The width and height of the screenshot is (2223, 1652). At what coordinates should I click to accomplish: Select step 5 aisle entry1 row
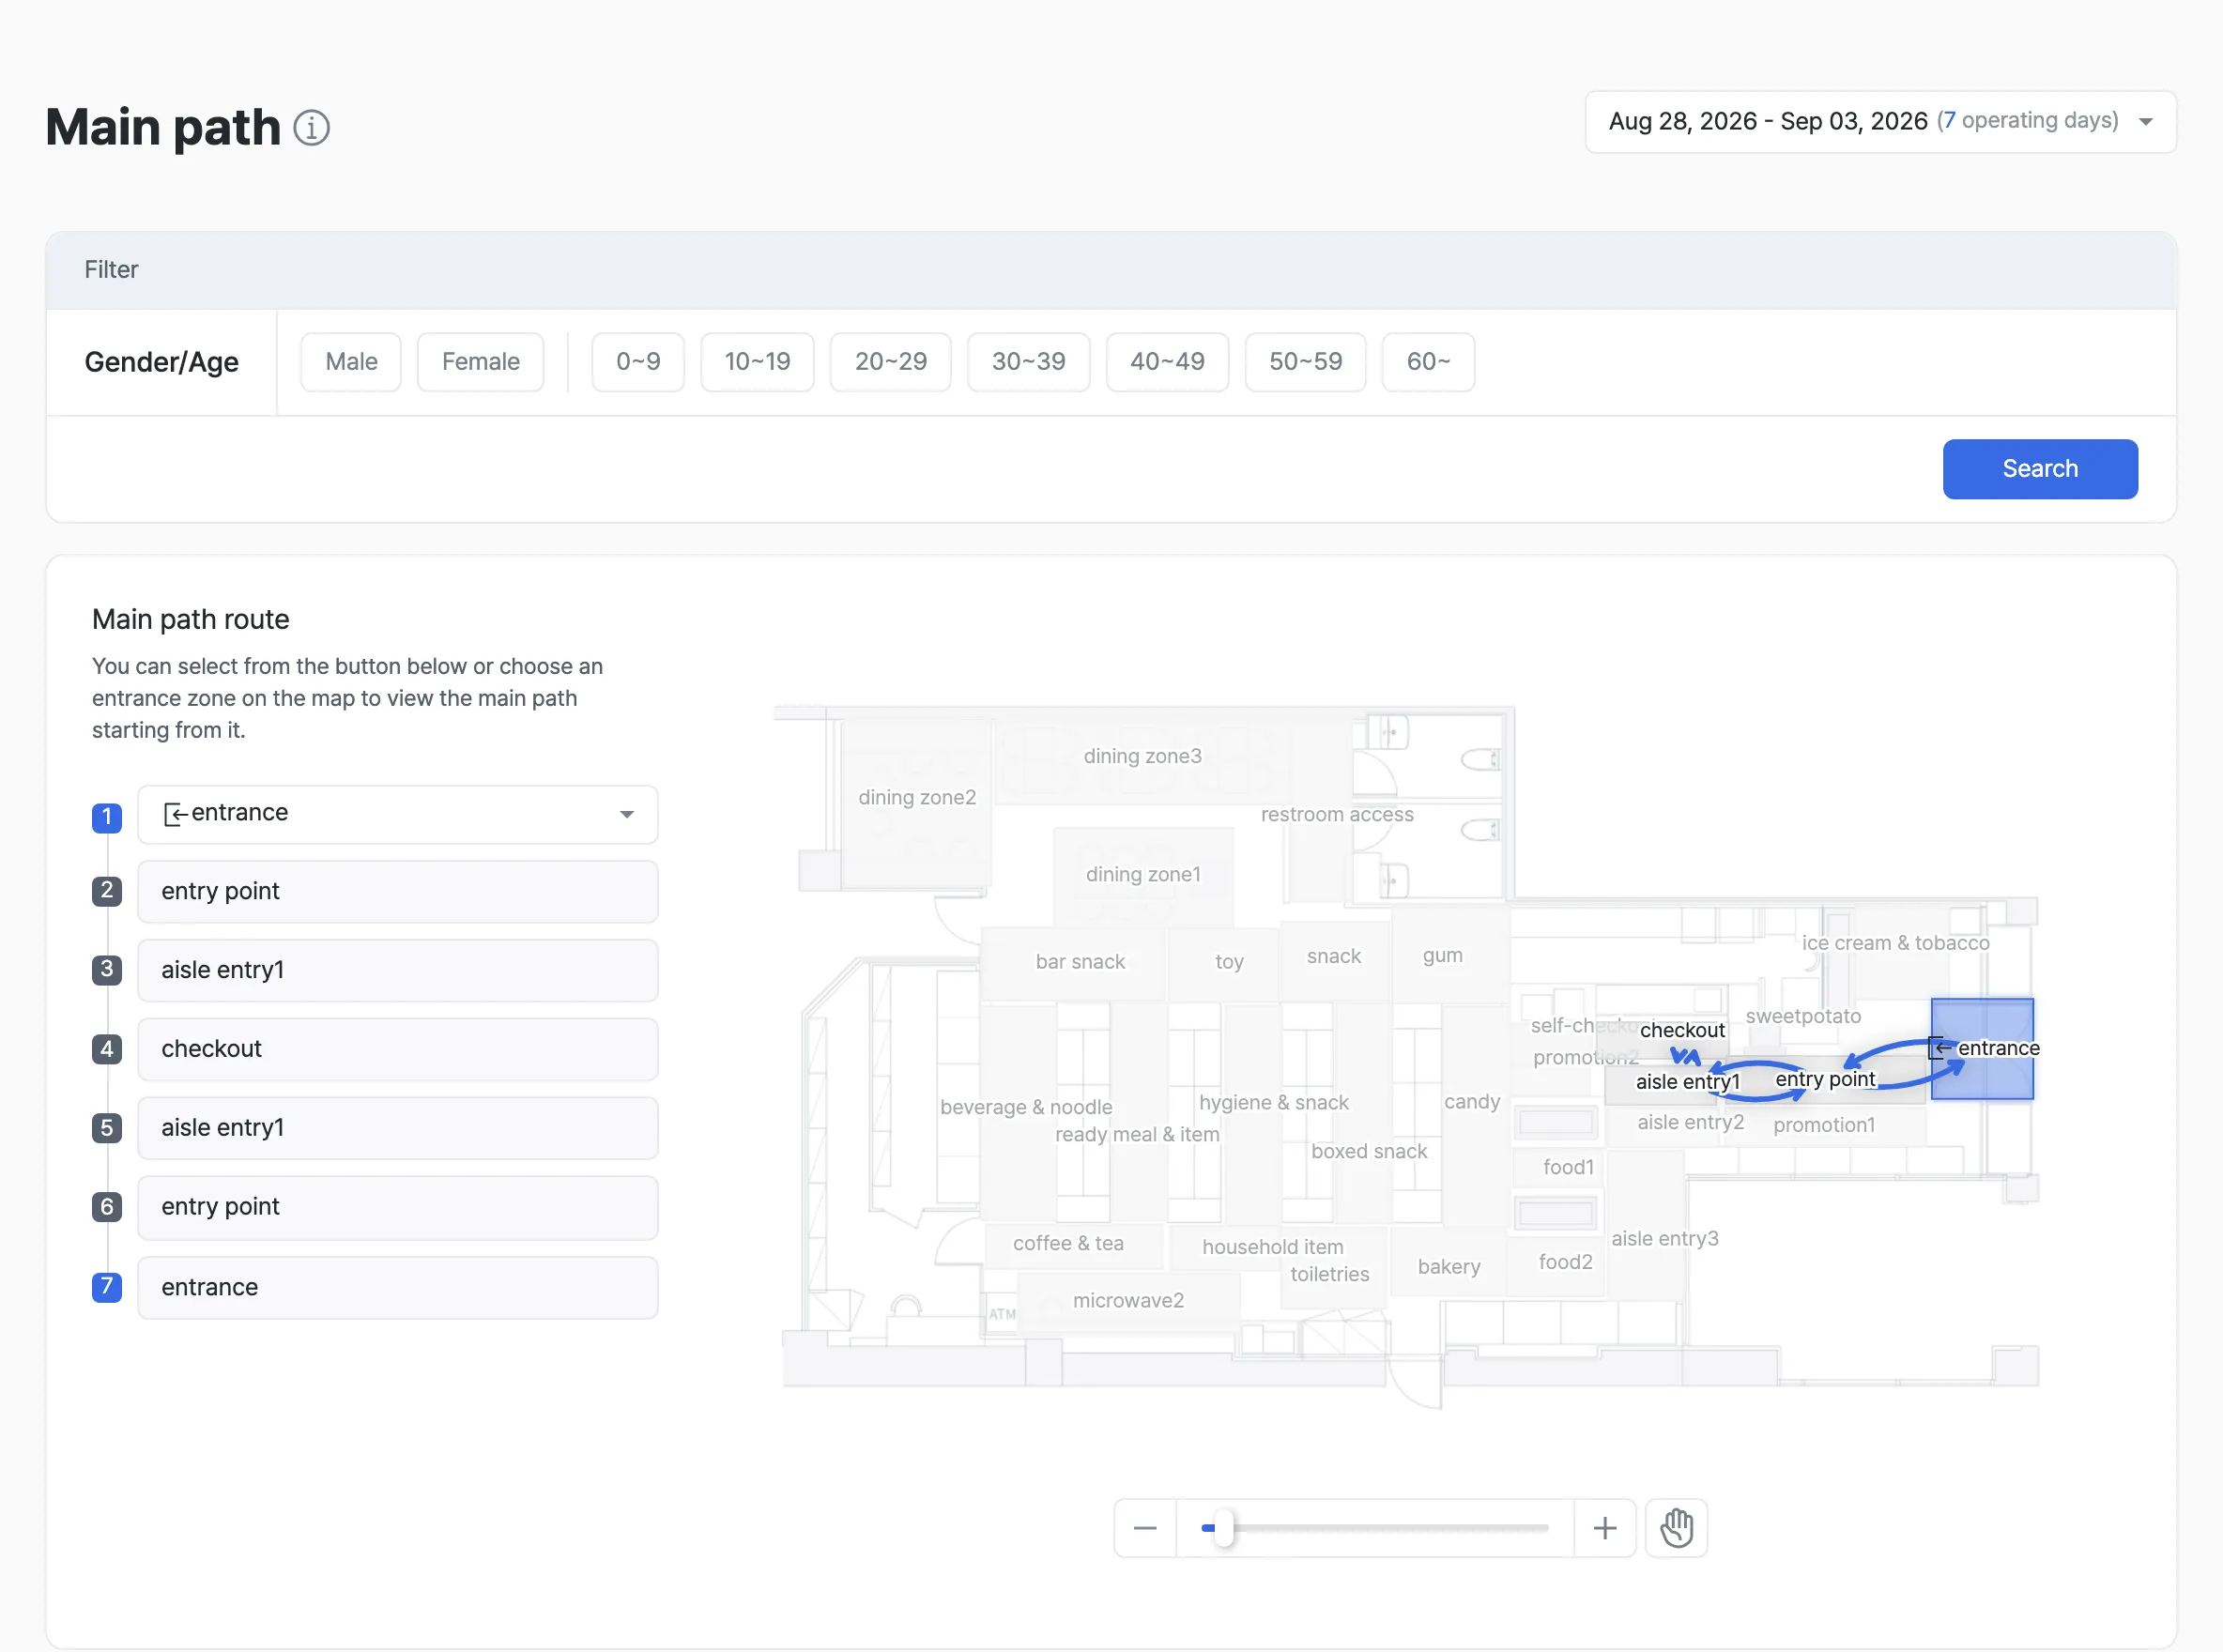[x=397, y=1128]
